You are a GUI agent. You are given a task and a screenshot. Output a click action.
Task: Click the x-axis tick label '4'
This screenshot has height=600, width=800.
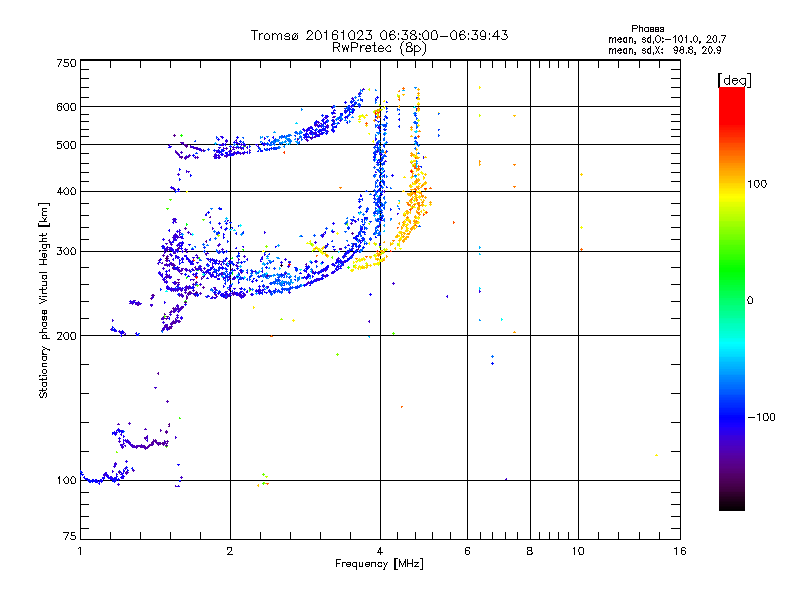point(380,551)
